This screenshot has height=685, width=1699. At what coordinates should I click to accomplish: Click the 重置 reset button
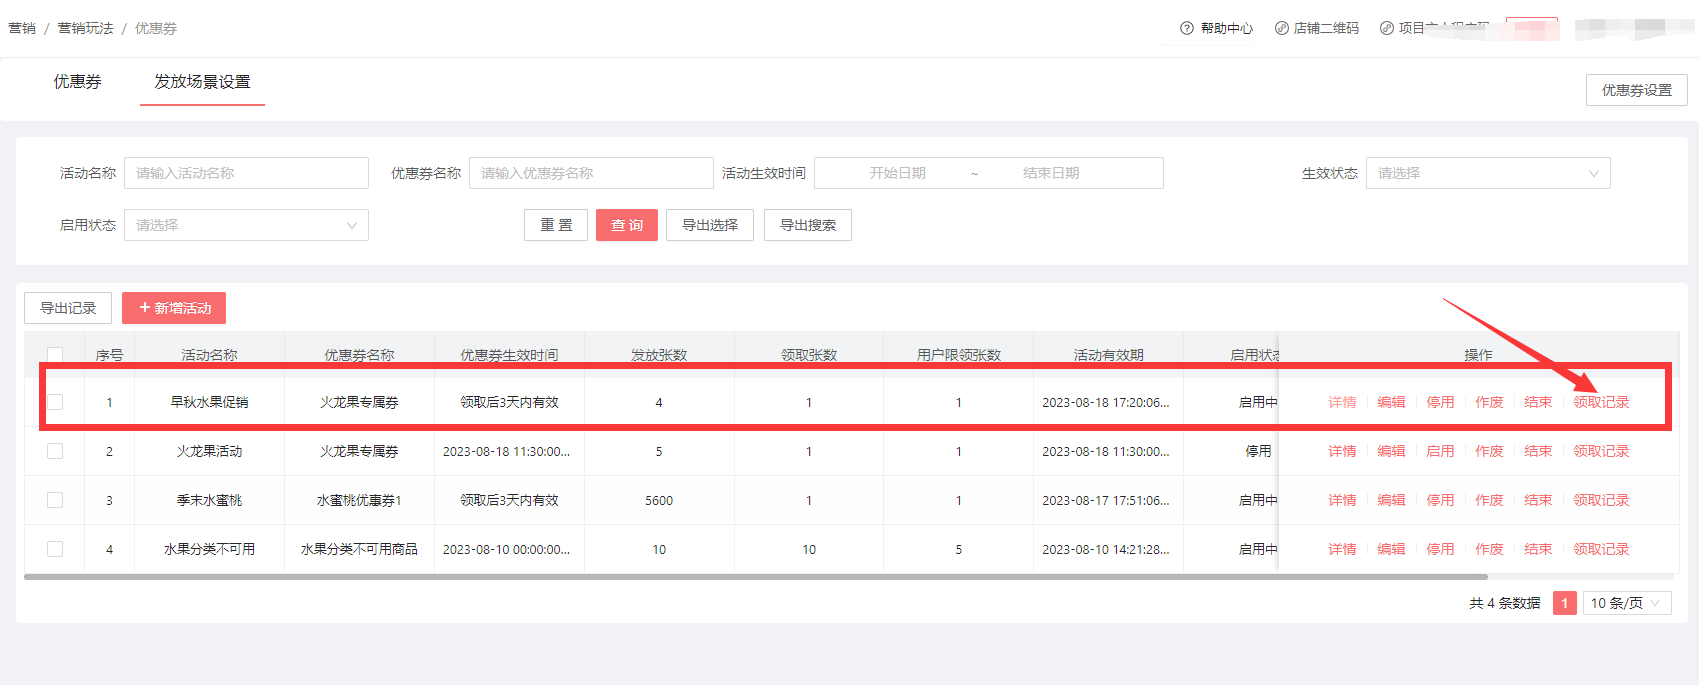click(556, 225)
